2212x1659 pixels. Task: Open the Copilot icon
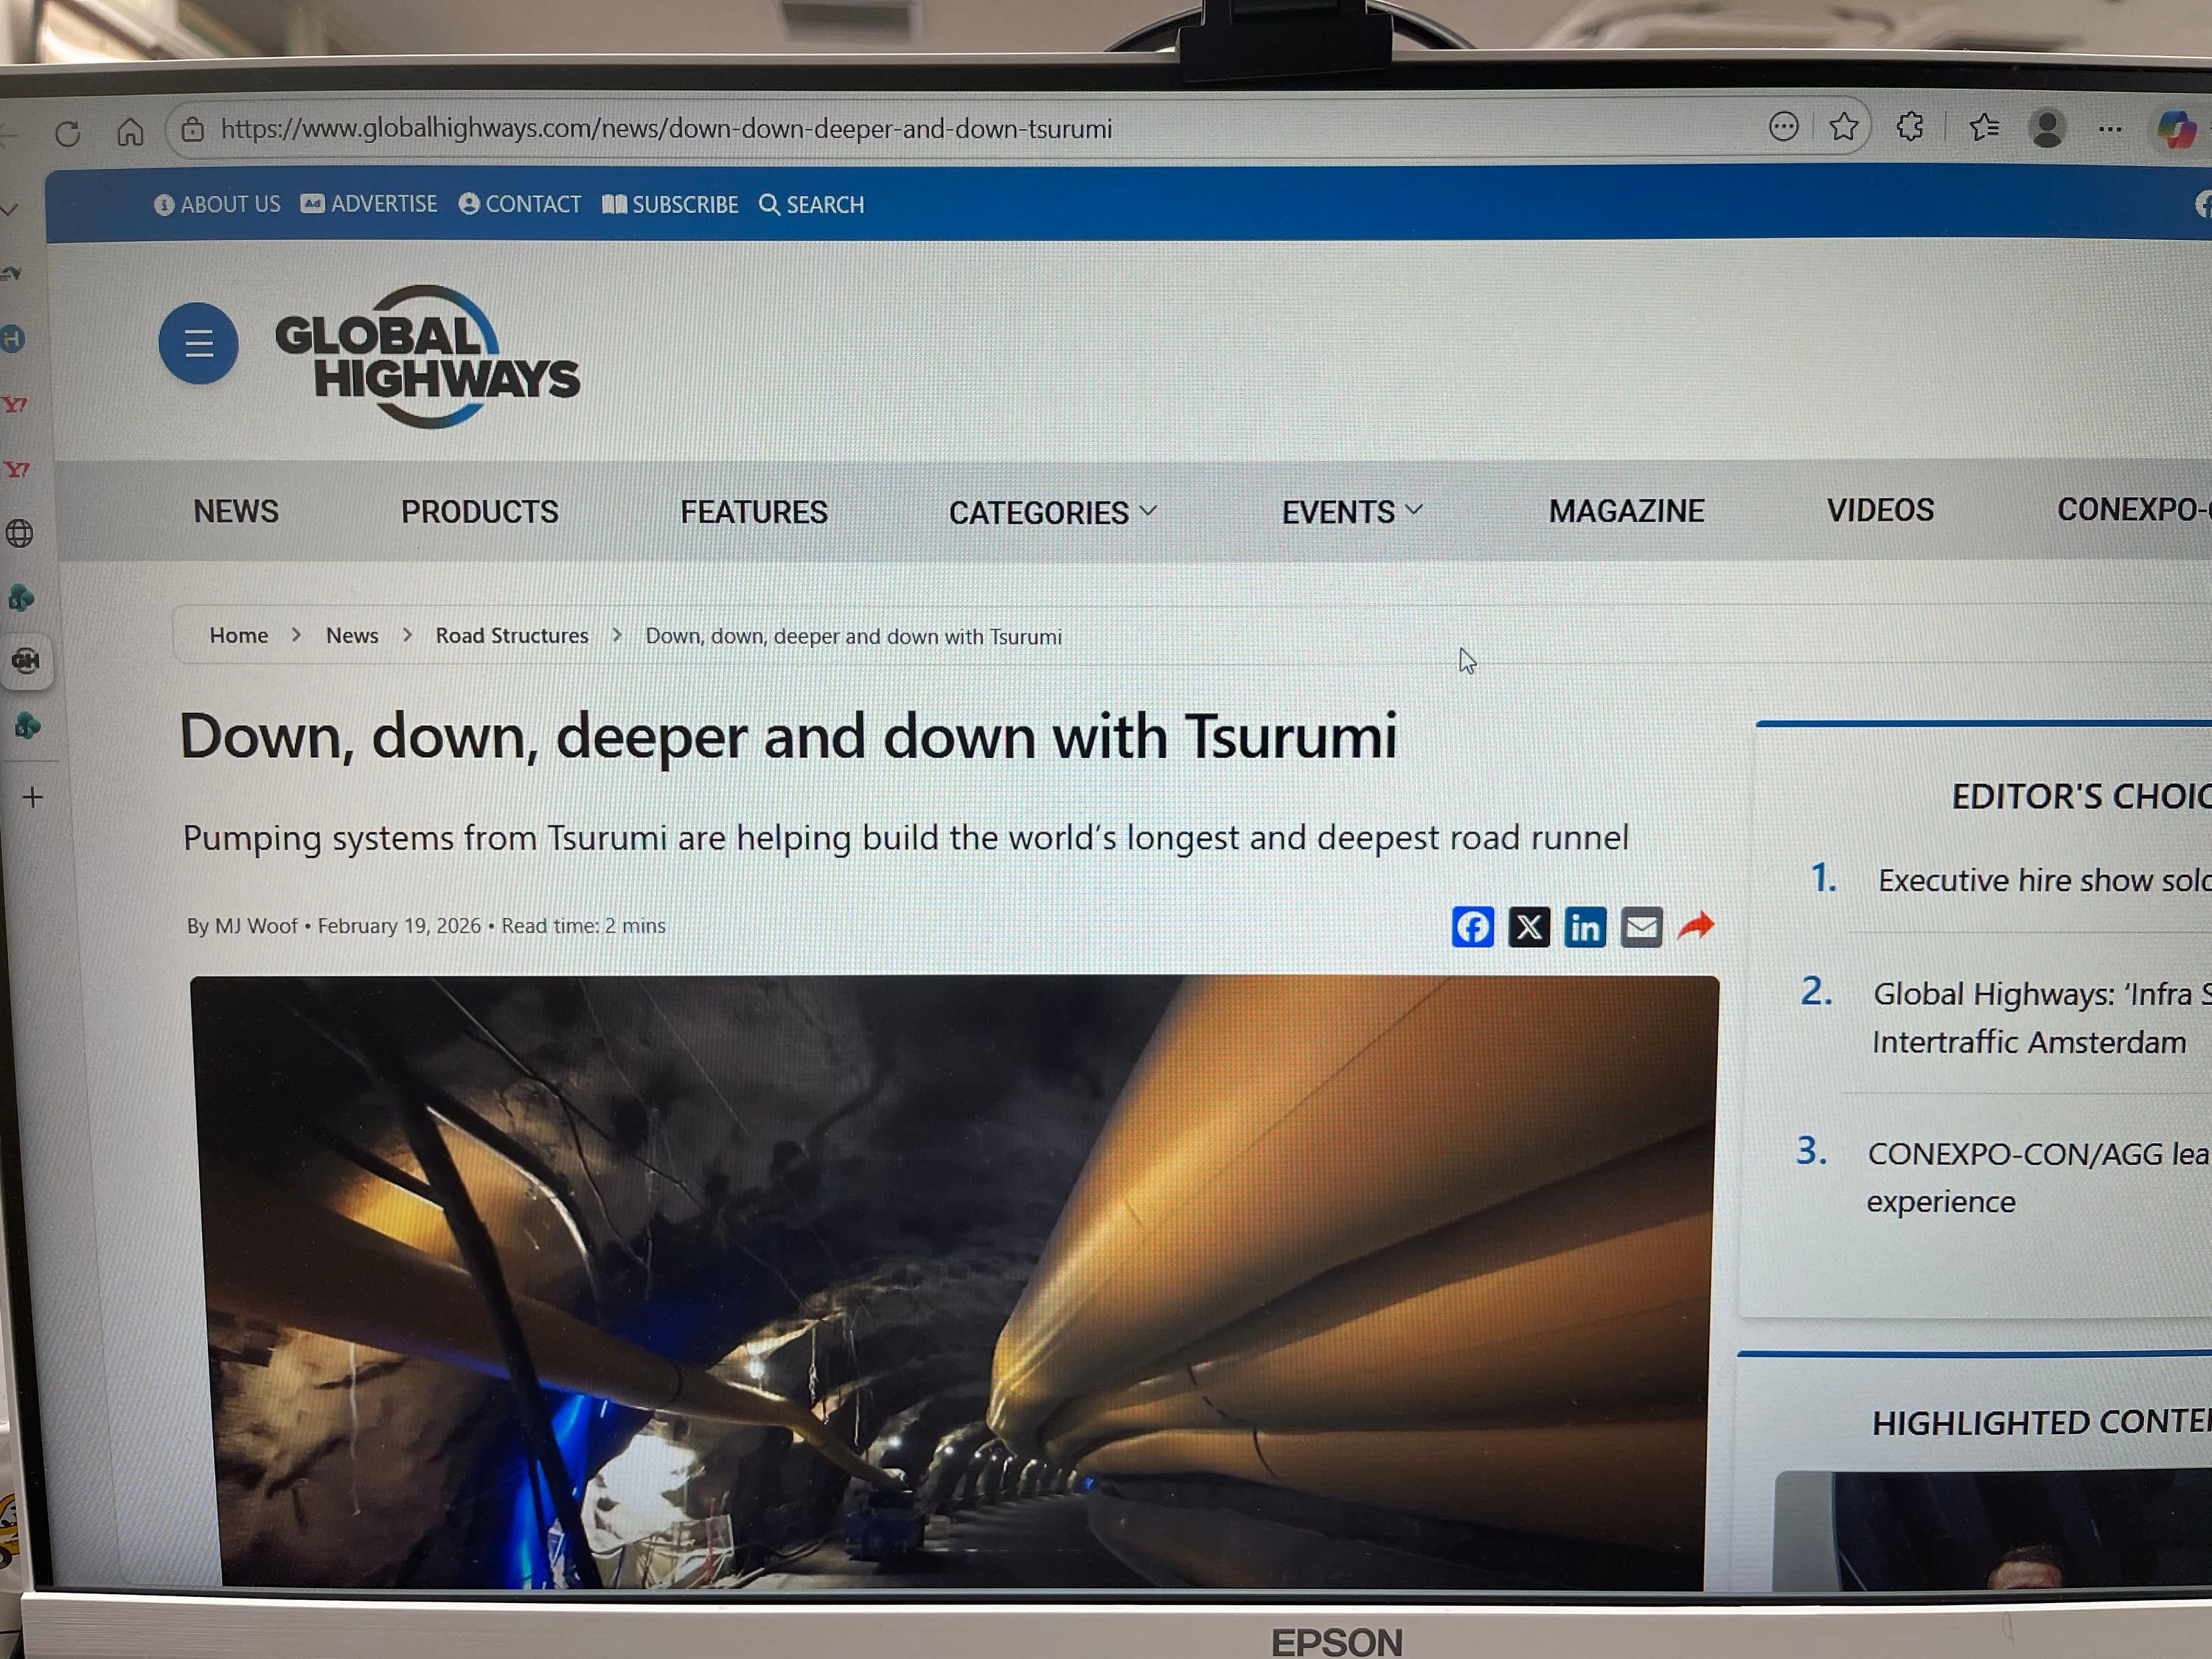2176,129
